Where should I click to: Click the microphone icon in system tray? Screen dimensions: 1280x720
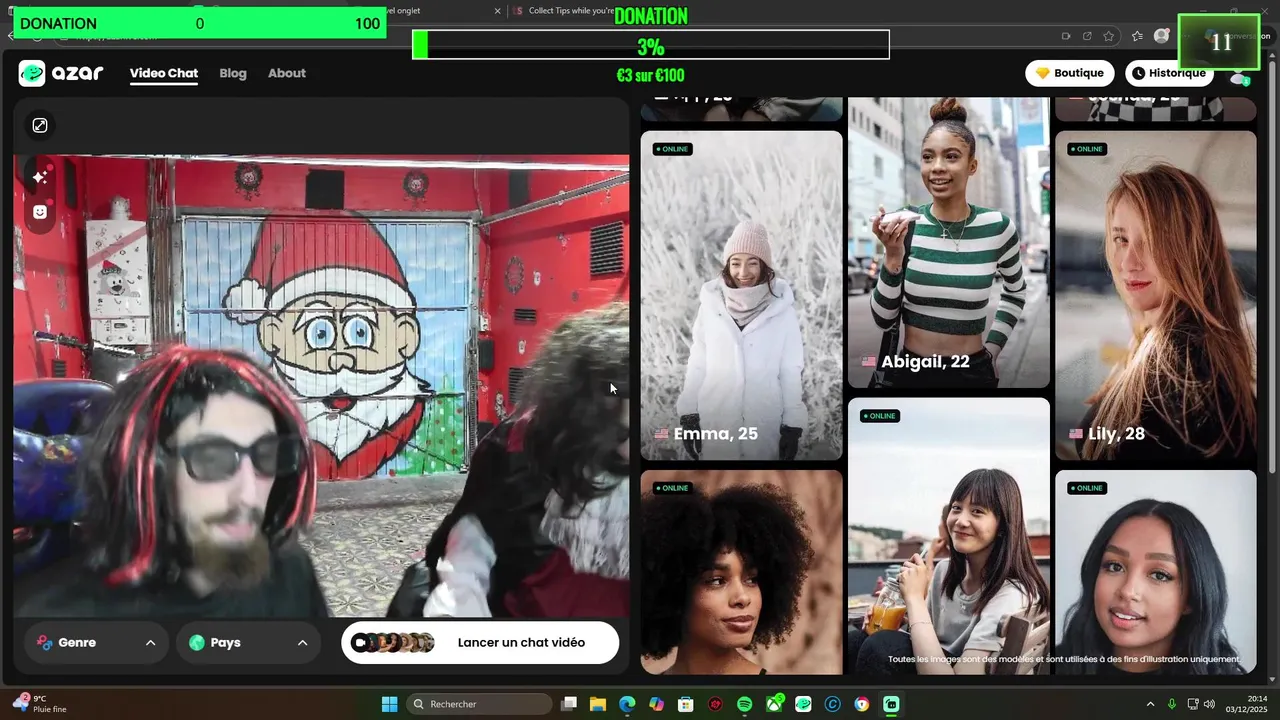point(1172,704)
